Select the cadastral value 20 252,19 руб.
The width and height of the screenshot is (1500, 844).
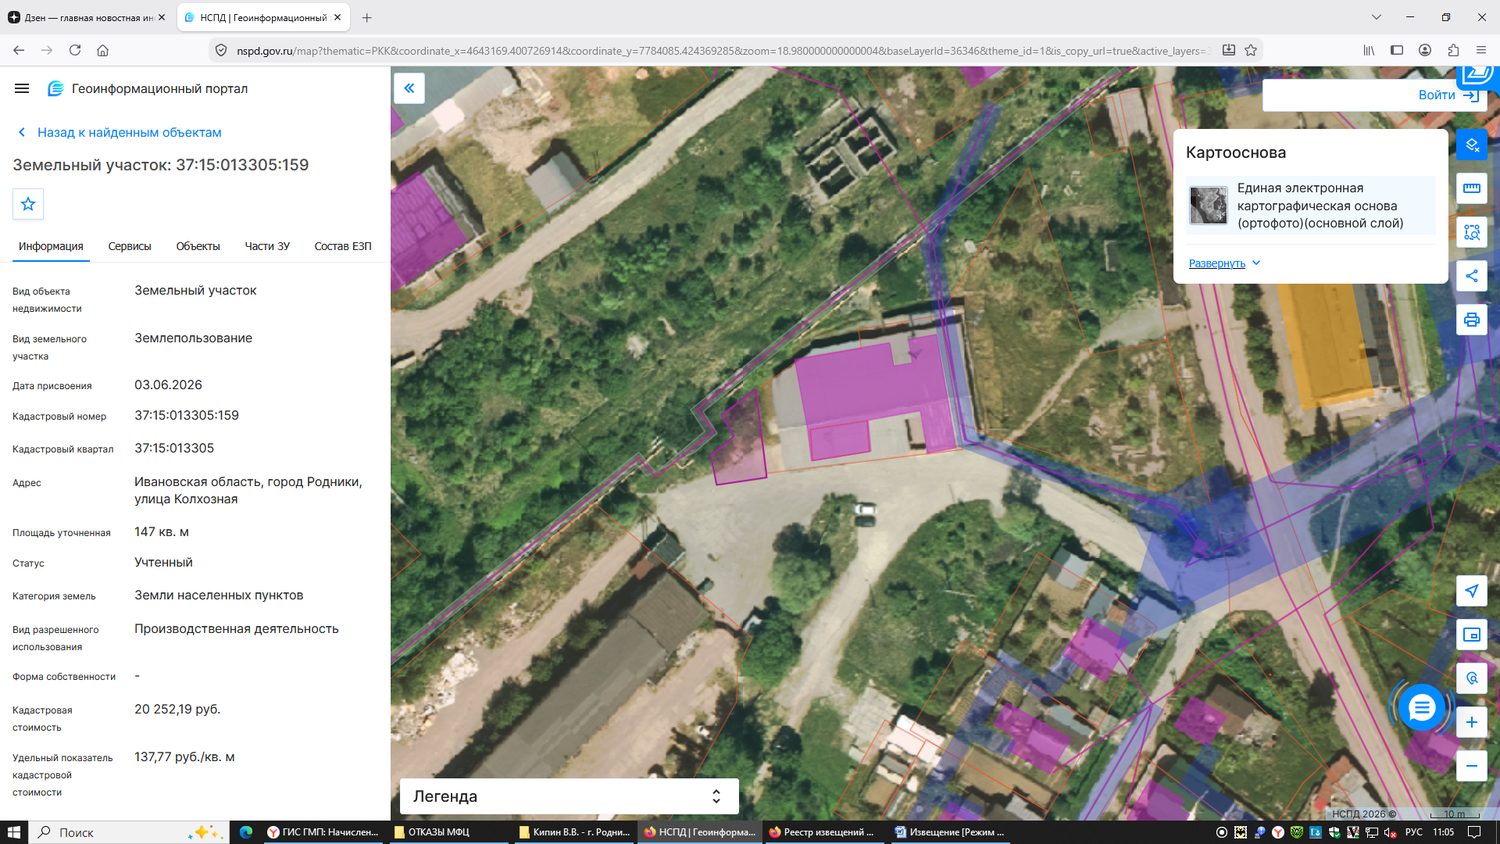pyautogui.click(x=177, y=709)
